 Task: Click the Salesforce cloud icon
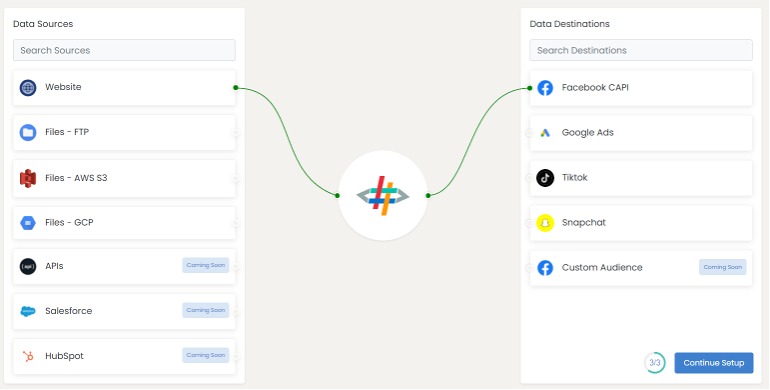[x=28, y=311]
